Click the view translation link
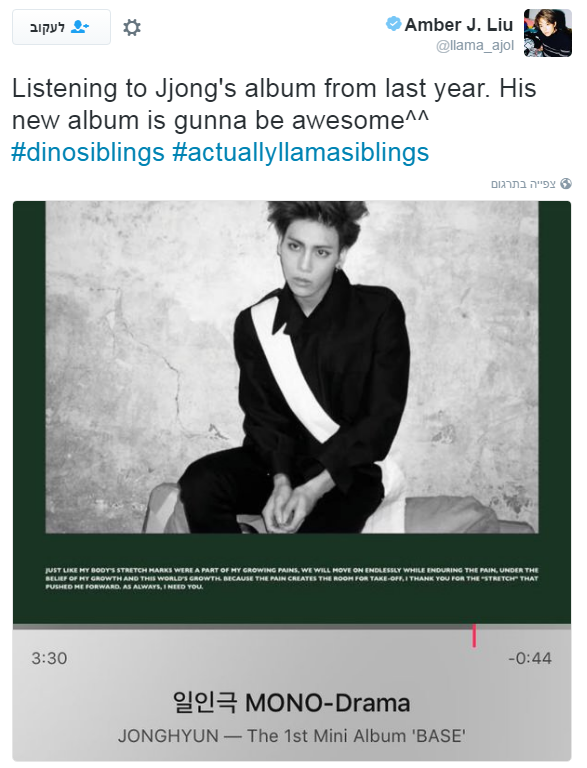This screenshot has height=768, width=587. (523, 184)
